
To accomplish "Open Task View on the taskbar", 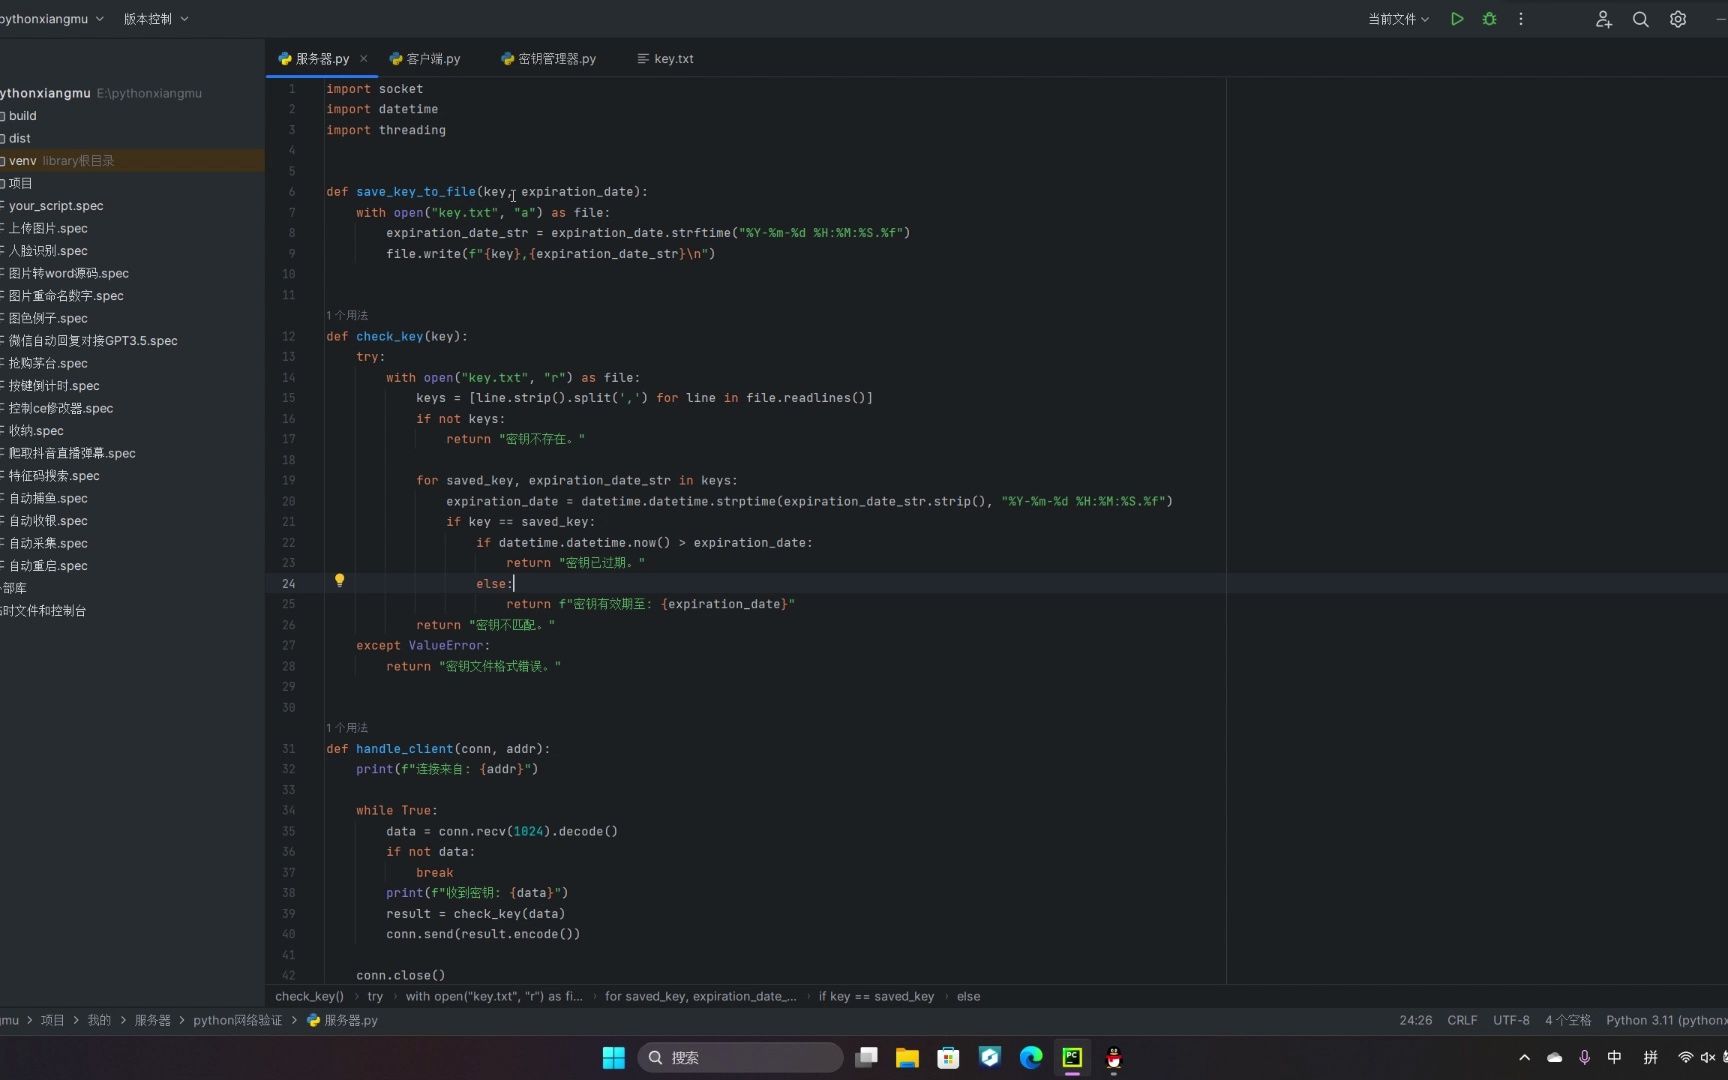I will 866,1057.
